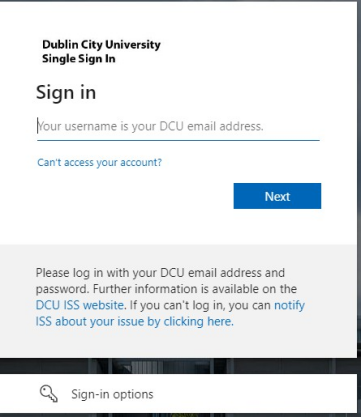The image size is (362, 418).
Task: Click the word 'notify' link text
Action: [x=289, y=305]
